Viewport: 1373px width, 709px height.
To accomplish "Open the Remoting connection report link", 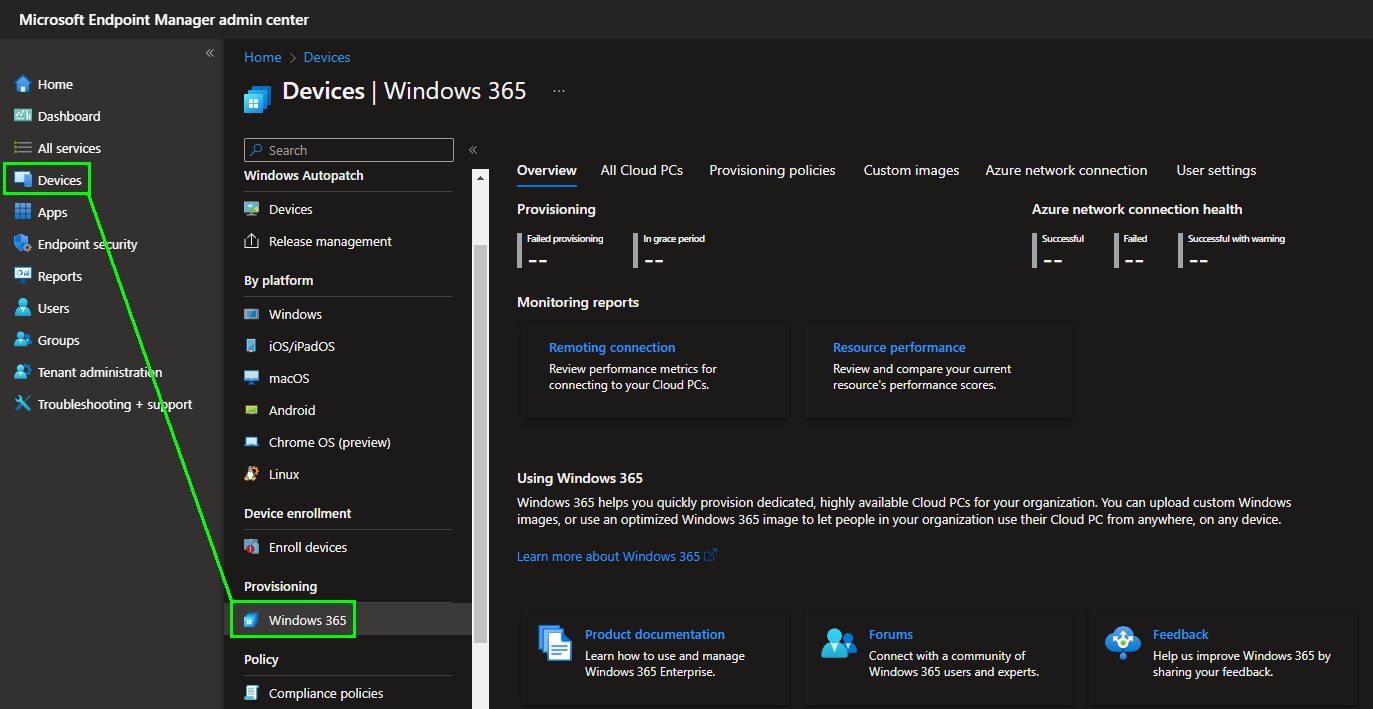I will 612,347.
